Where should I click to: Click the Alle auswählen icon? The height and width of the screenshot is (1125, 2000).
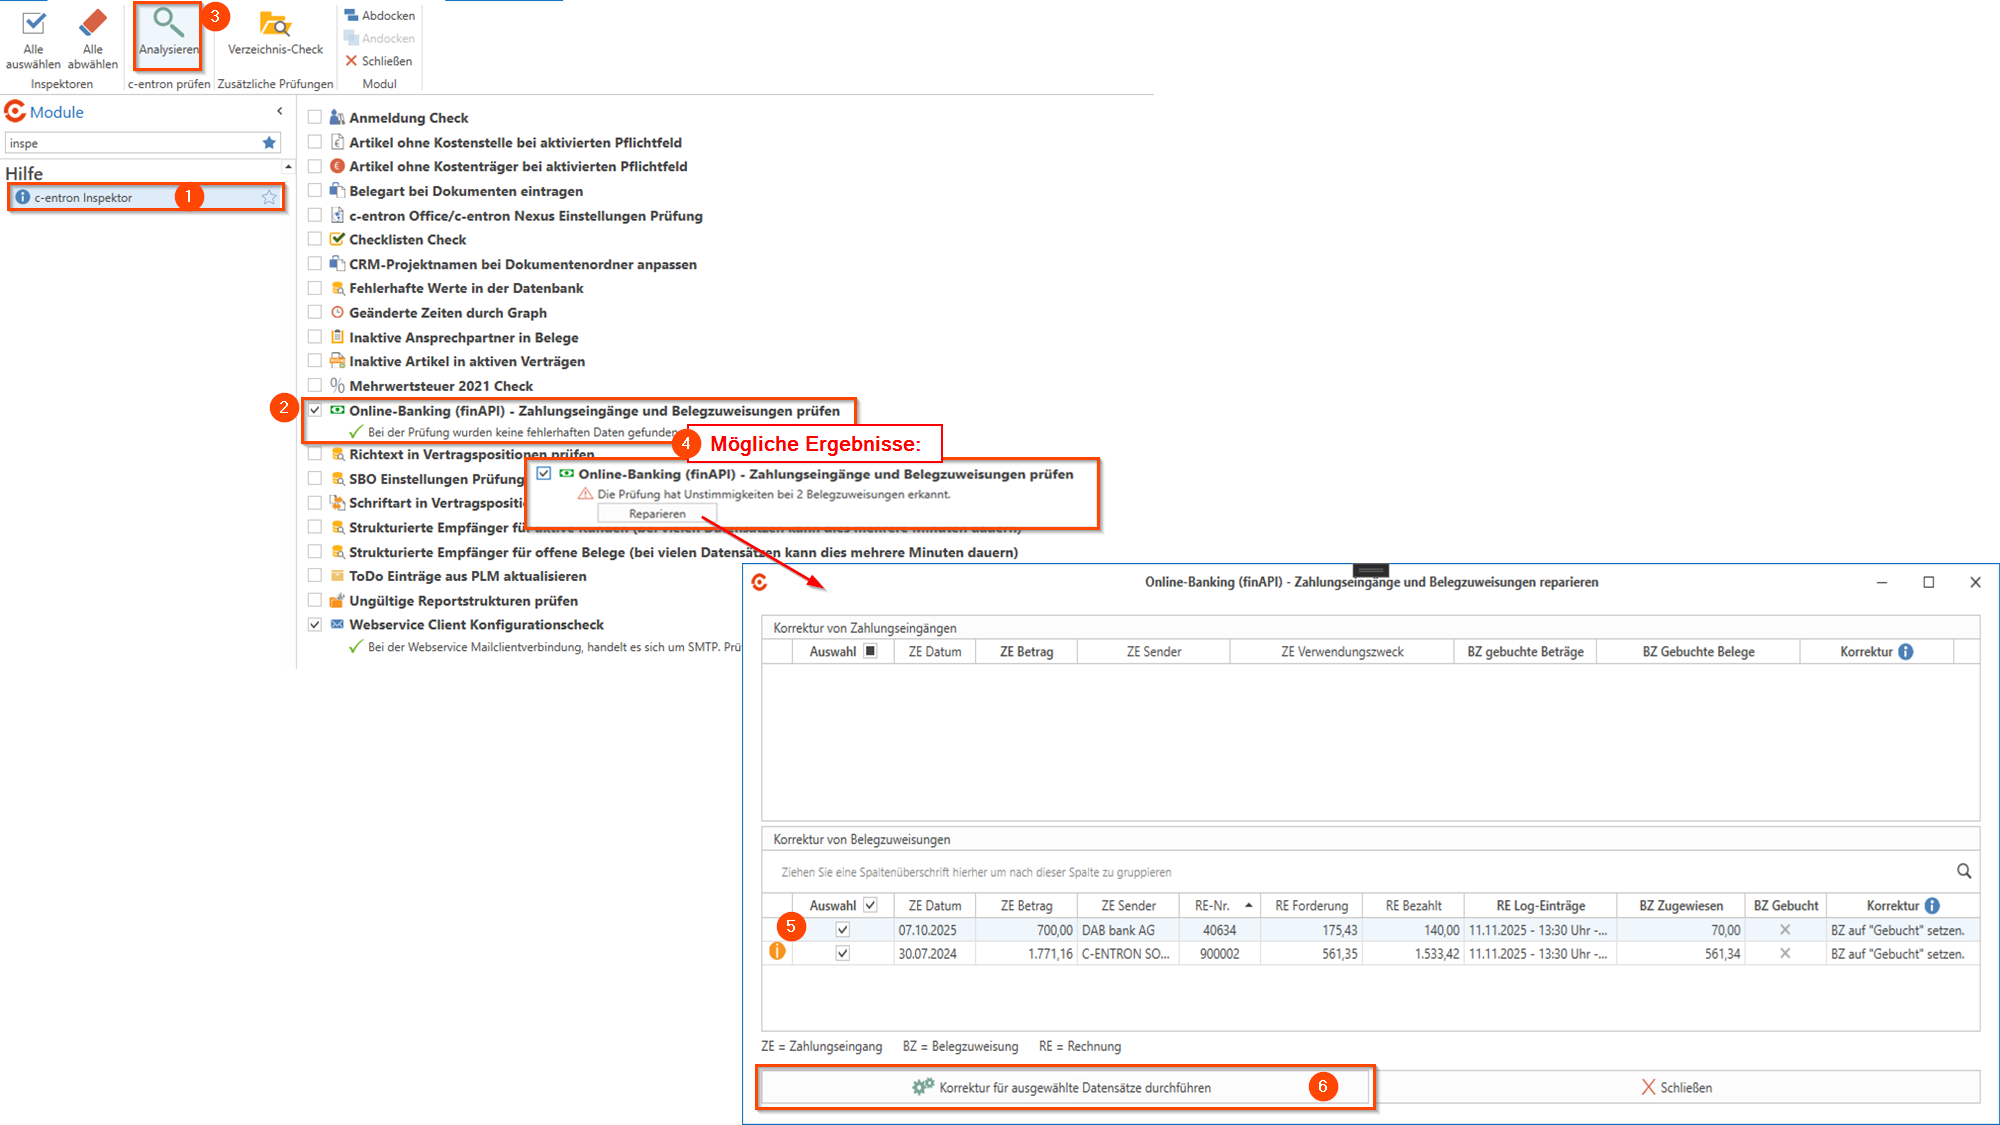33,24
